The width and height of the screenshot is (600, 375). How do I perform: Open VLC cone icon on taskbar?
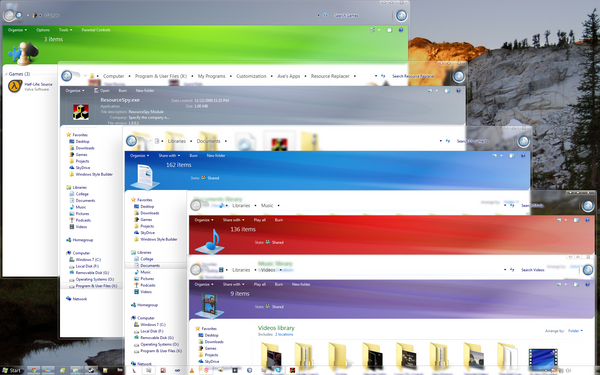point(192,370)
